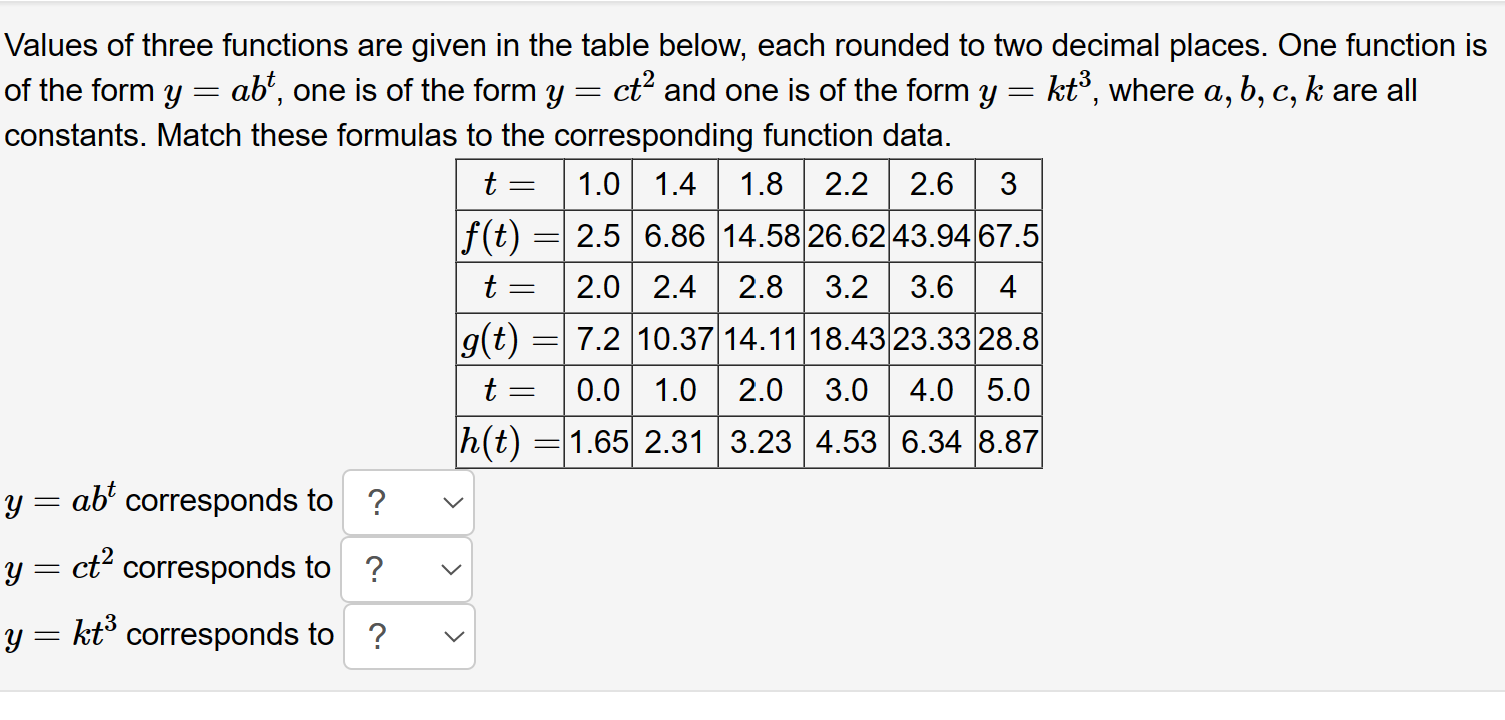Click the y = kt^3 corresponds to label

pyautogui.click(x=168, y=634)
